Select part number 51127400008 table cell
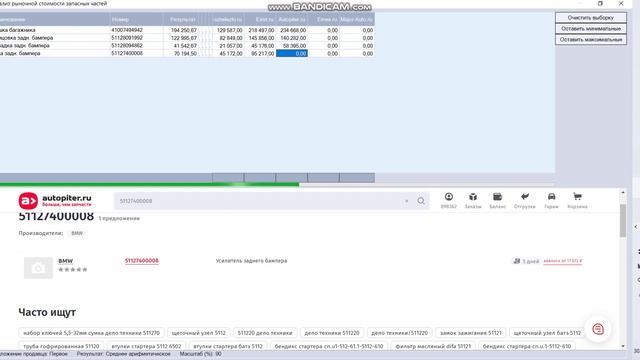Image resolution: width=640 pixels, height=360 pixels. [136, 53]
